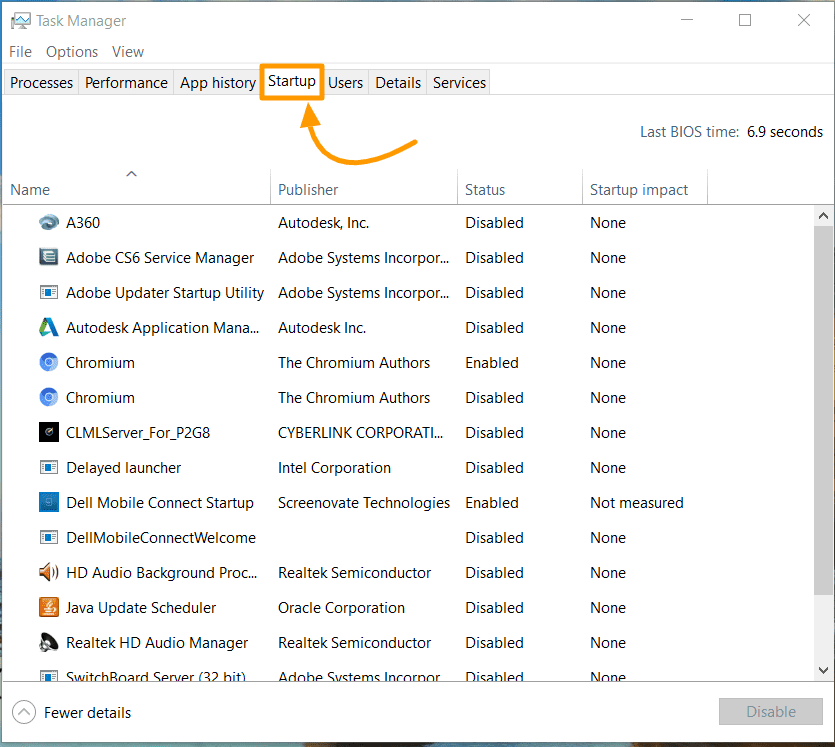Switch to the App history tab

[x=218, y=83]
